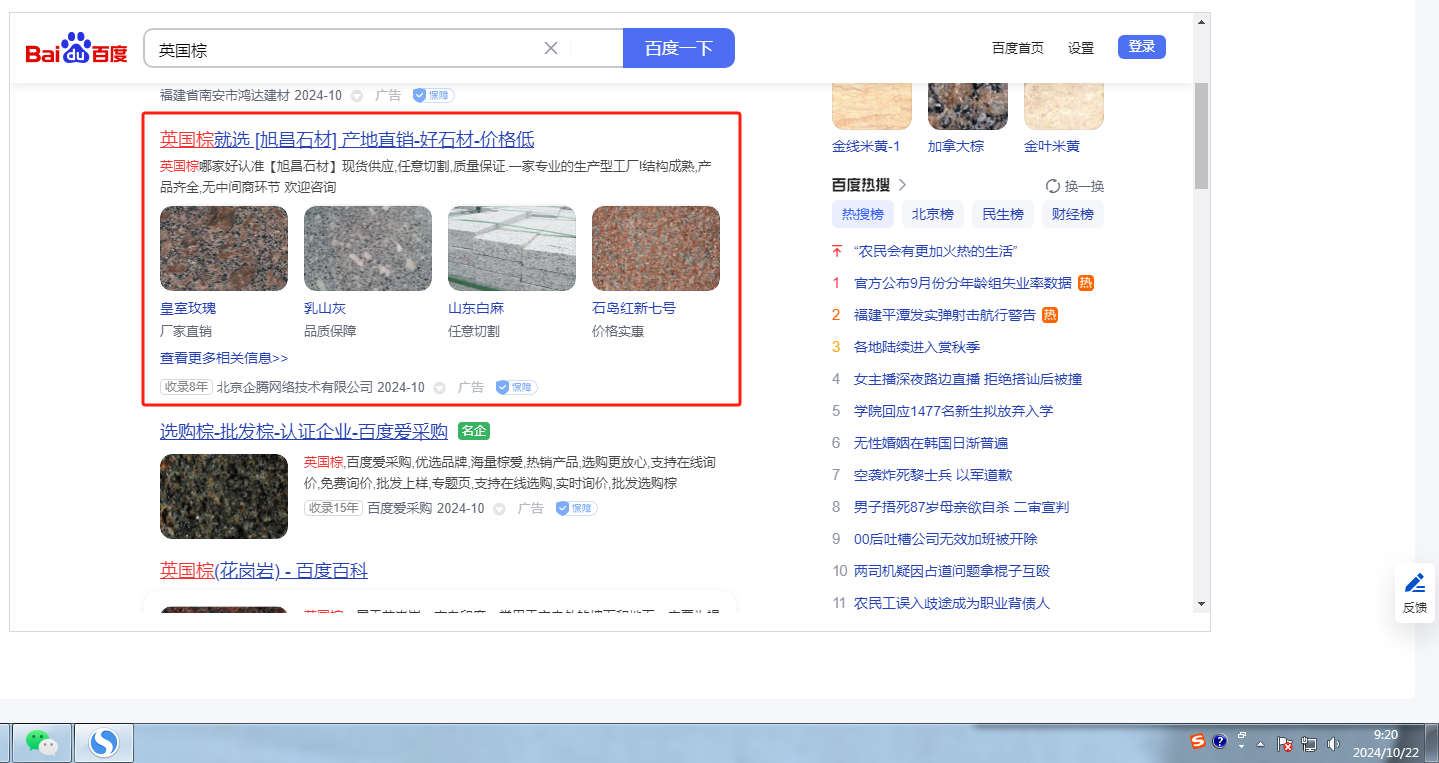Open the 反馈 feedback pencil icon
Image resolution: width=1439 pixels, height=763 pixels.
(1415, 583)
